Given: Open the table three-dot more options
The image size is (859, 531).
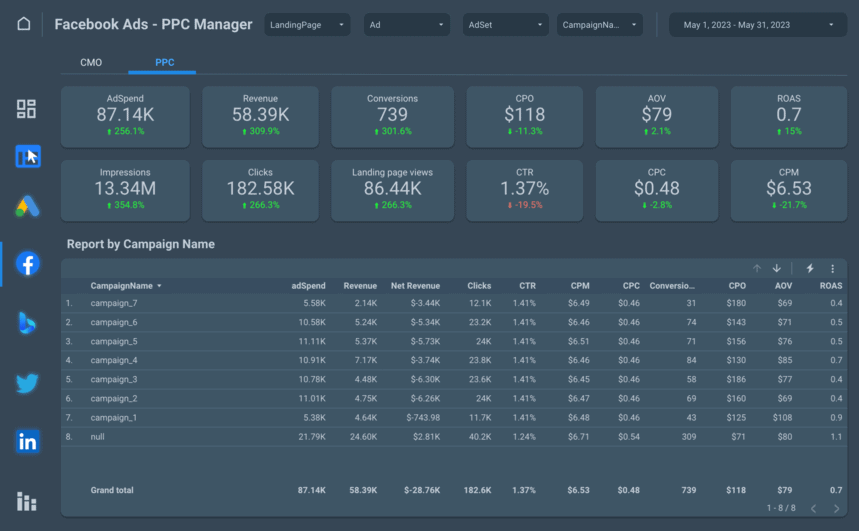Looking at the screenshot, I should coord(833,269).
